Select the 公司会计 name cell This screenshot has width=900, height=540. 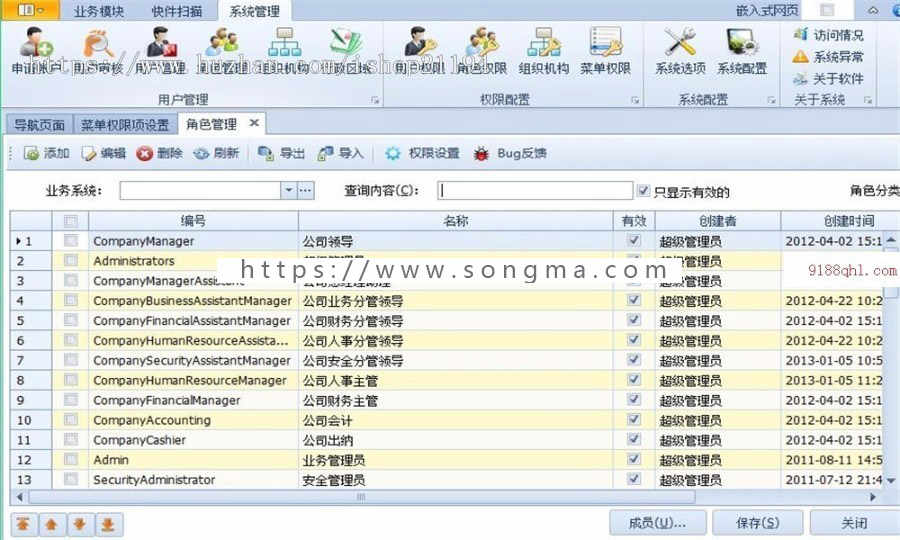[456, 420]
